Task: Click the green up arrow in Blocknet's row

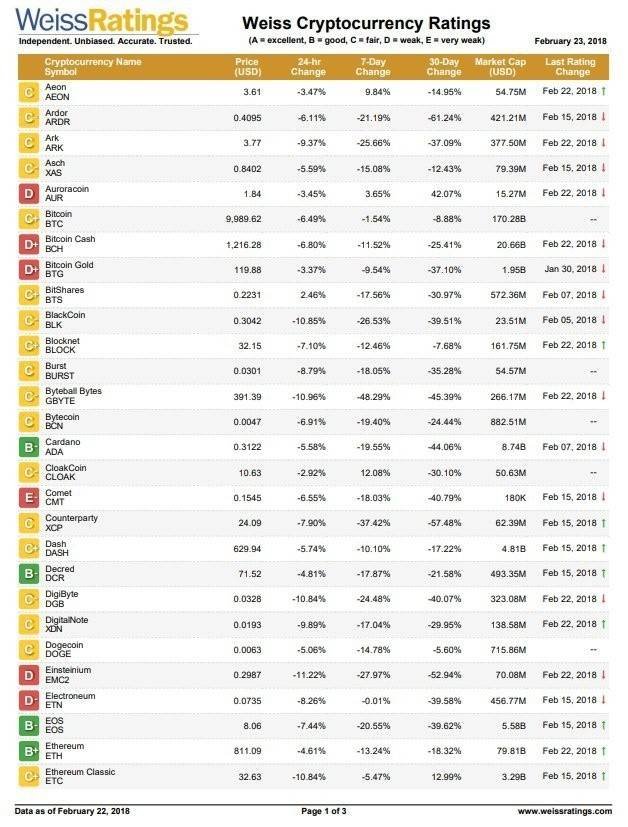Action: pos(604,345)
